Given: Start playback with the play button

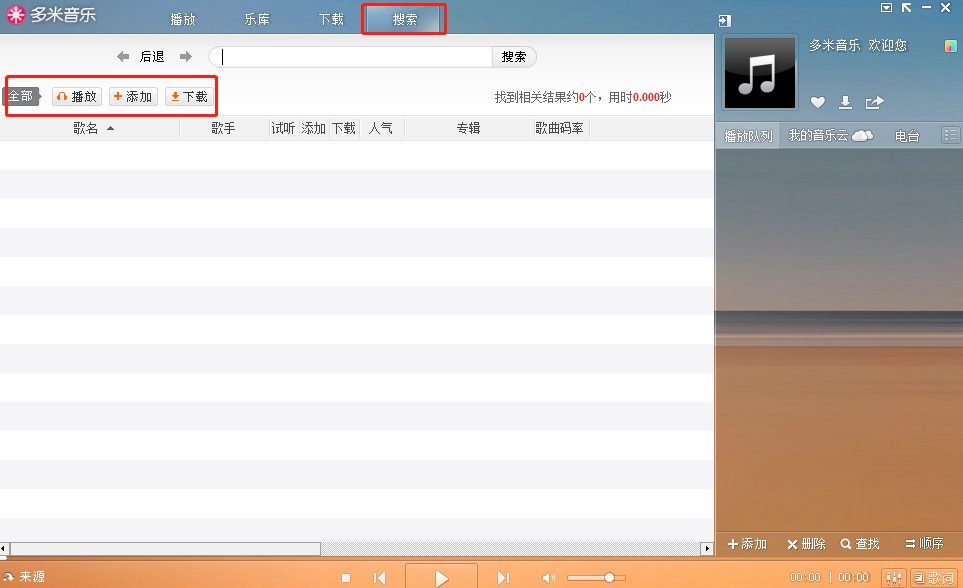Looking at the screenshot, I should tap(441, 577).
